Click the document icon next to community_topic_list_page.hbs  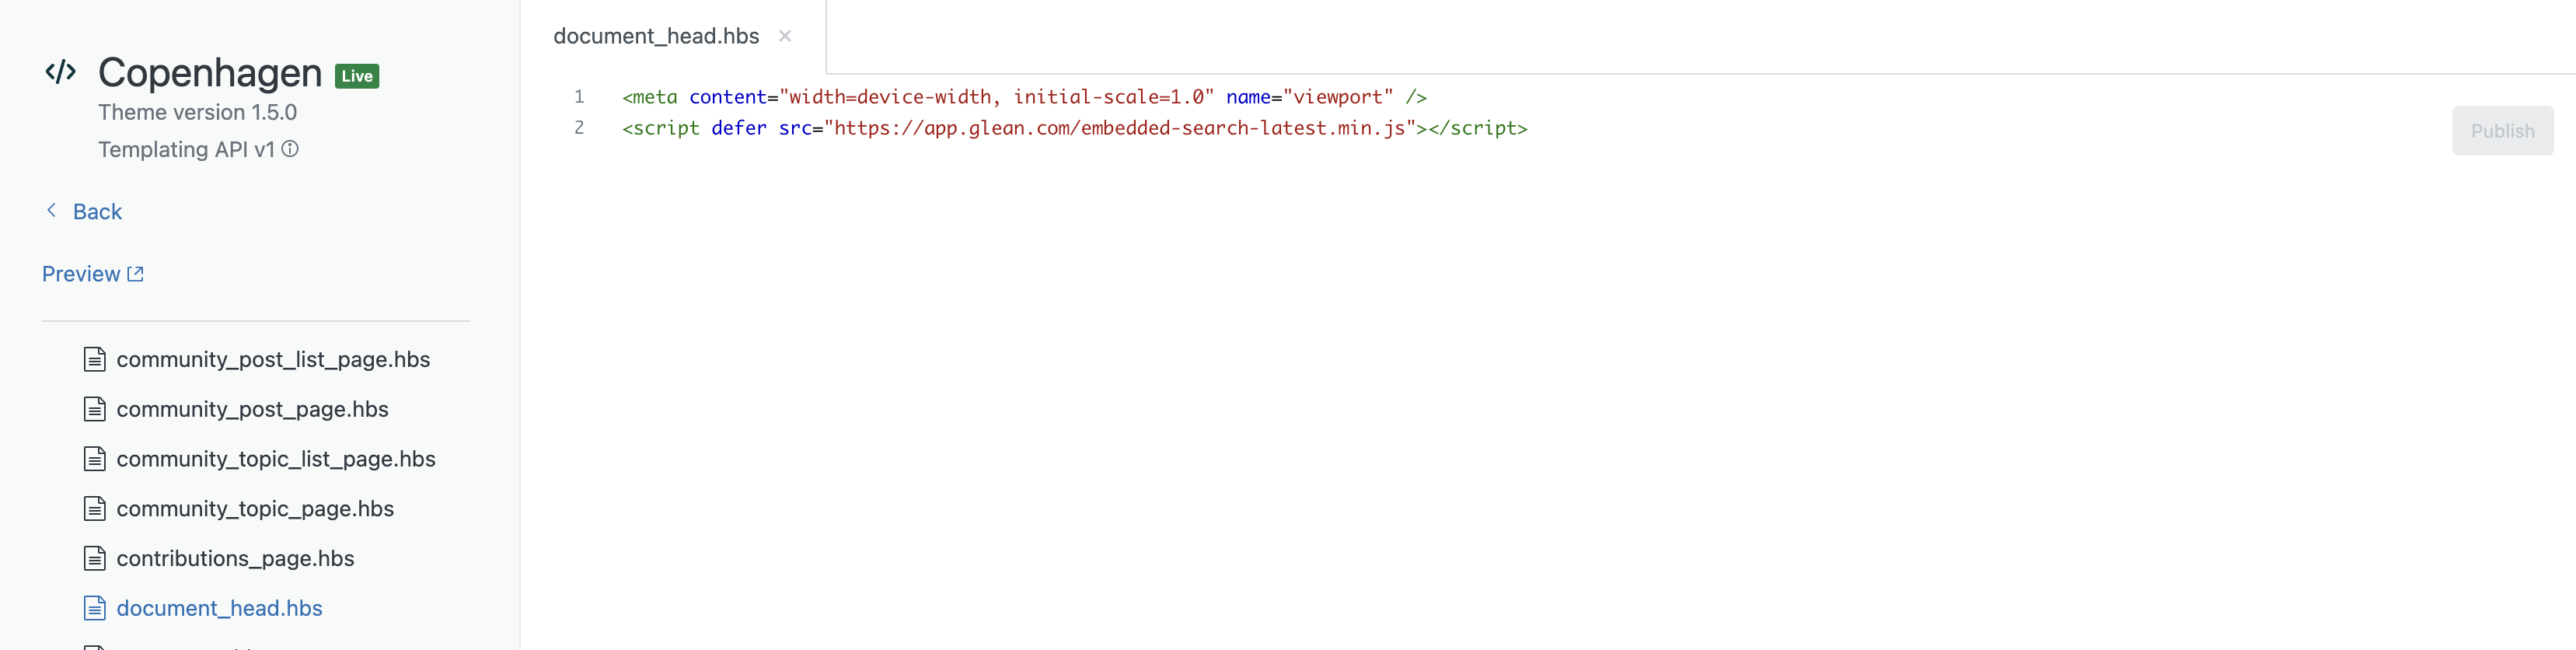coord(94,458)
